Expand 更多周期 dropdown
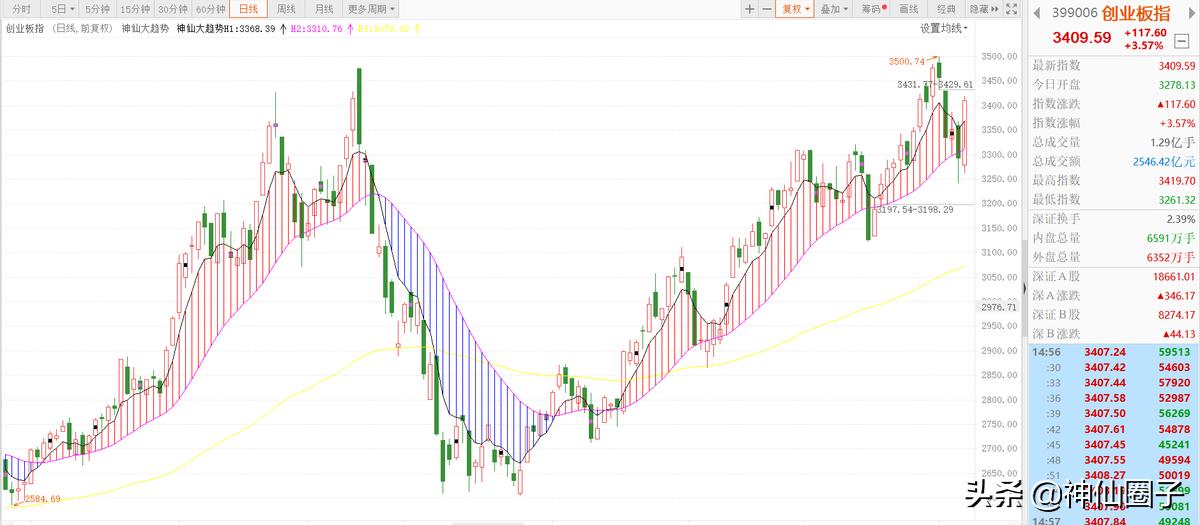 (371, 9)
